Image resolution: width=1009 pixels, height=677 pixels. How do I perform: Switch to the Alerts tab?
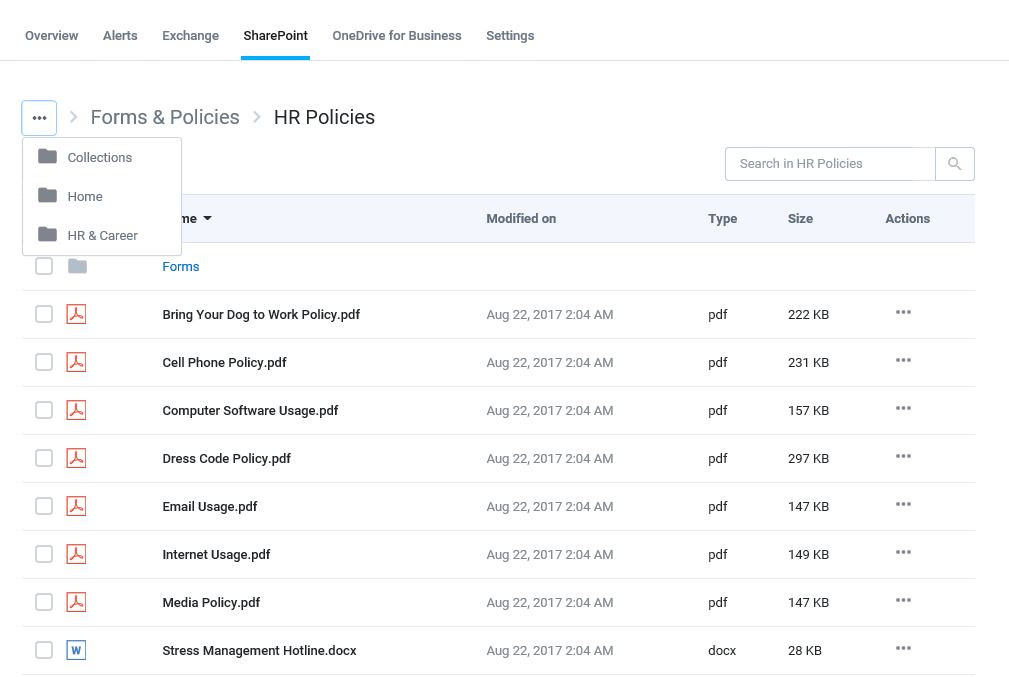120,35
